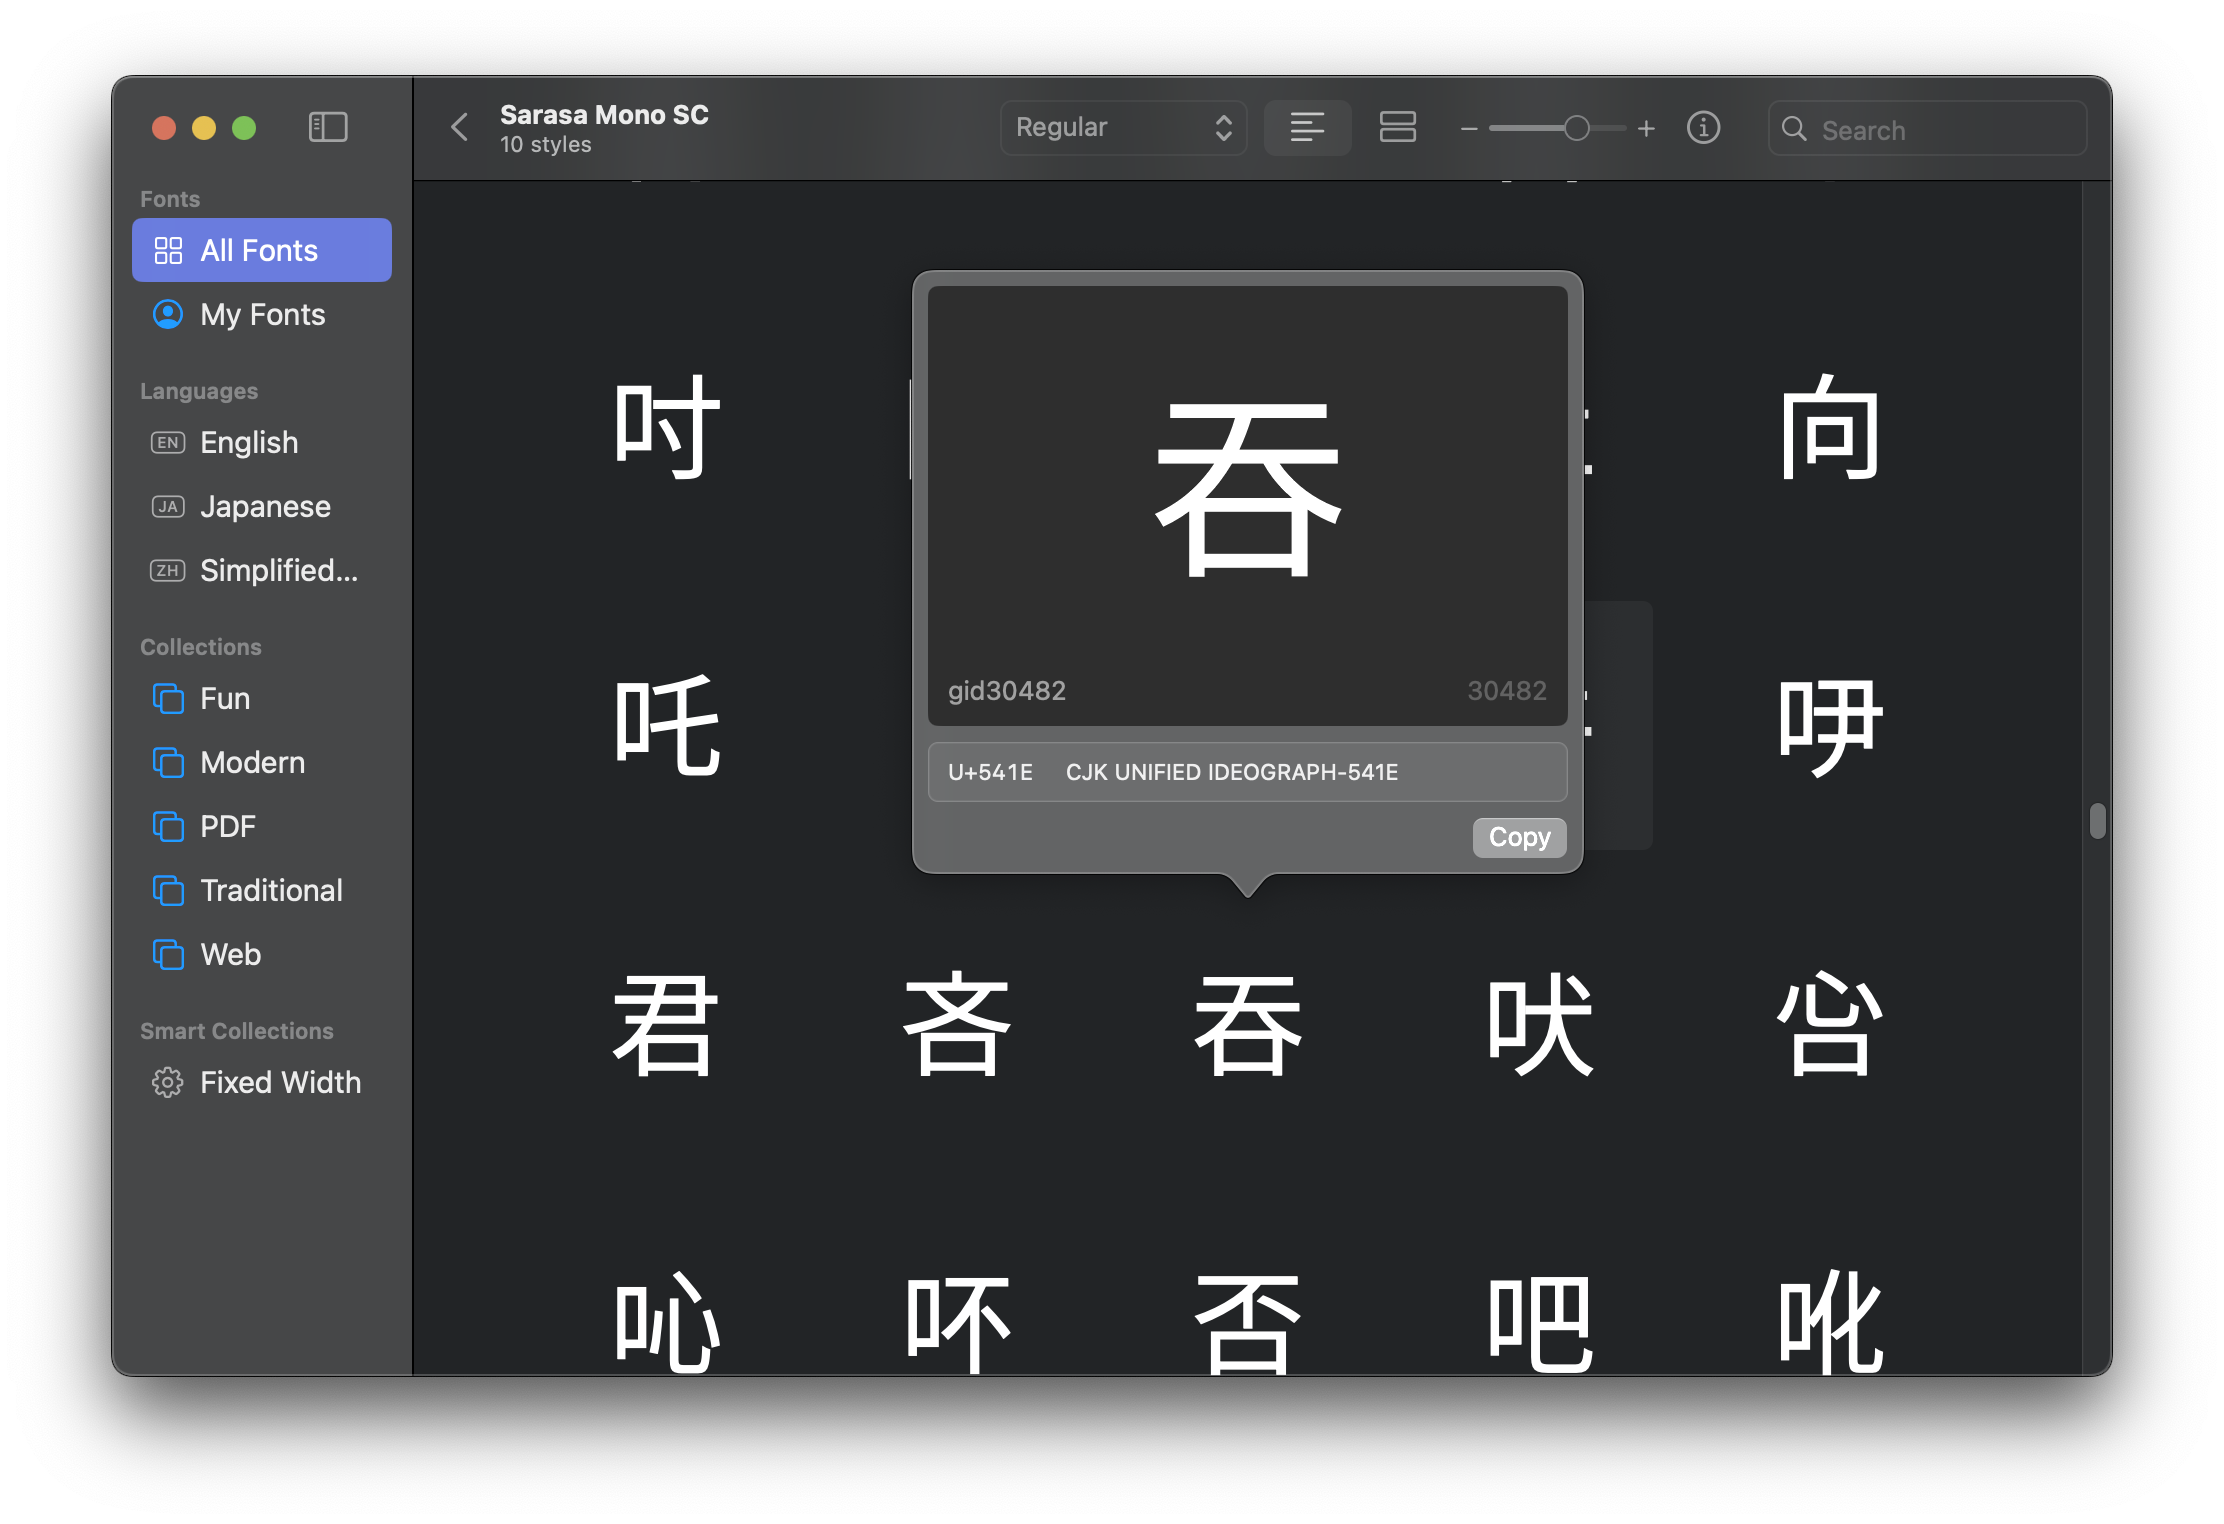Screen dimensions: 2224x1524
Task: Open the Regular style dropdown
Action: click(x=1123, y=127)
